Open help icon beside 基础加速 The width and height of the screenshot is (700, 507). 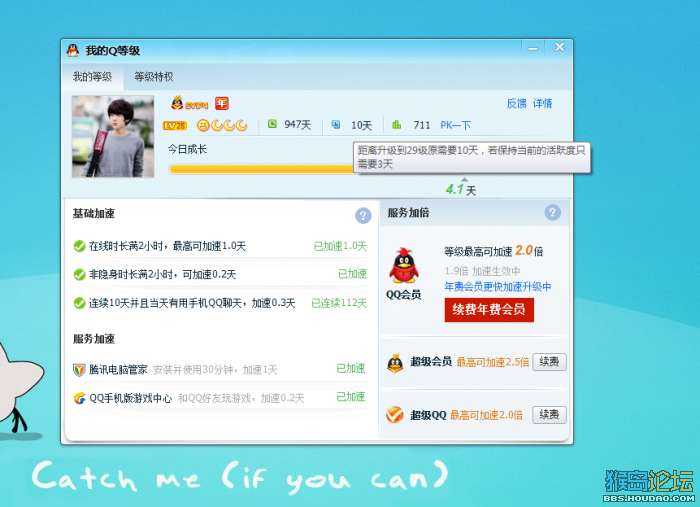[363, 216]
